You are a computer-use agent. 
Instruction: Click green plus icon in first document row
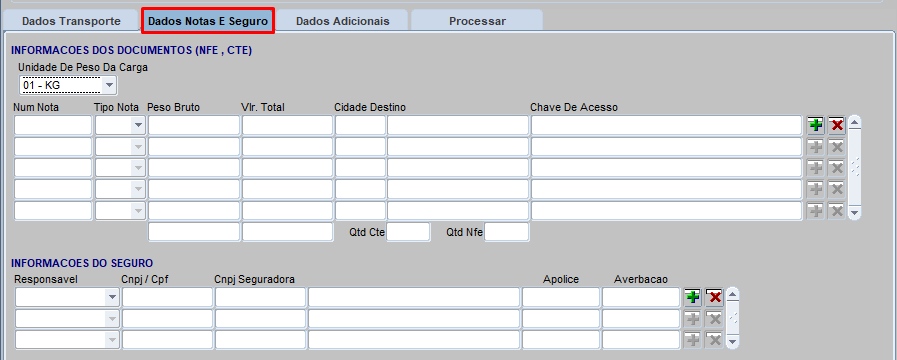(x=816, y=125)
